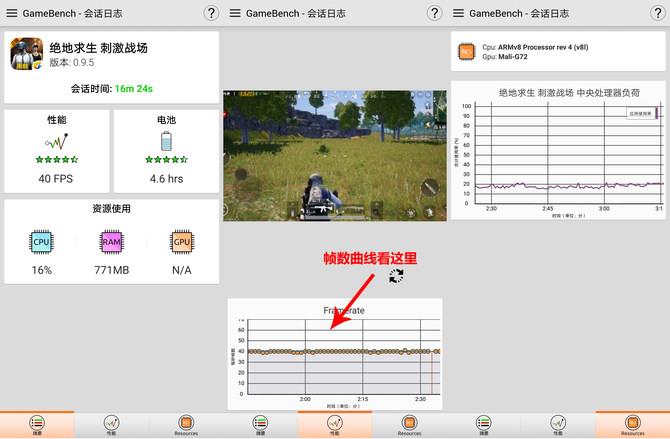Screen dimensions: 670x439
Task: Select Resources tab in right panel bottom bar
Action: tap(633, 425)
